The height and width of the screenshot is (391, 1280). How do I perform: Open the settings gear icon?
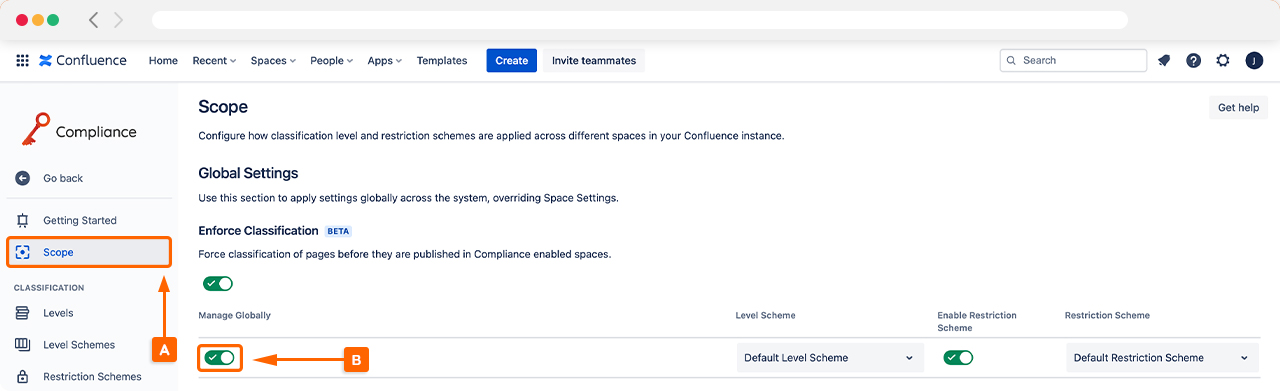1223,60
